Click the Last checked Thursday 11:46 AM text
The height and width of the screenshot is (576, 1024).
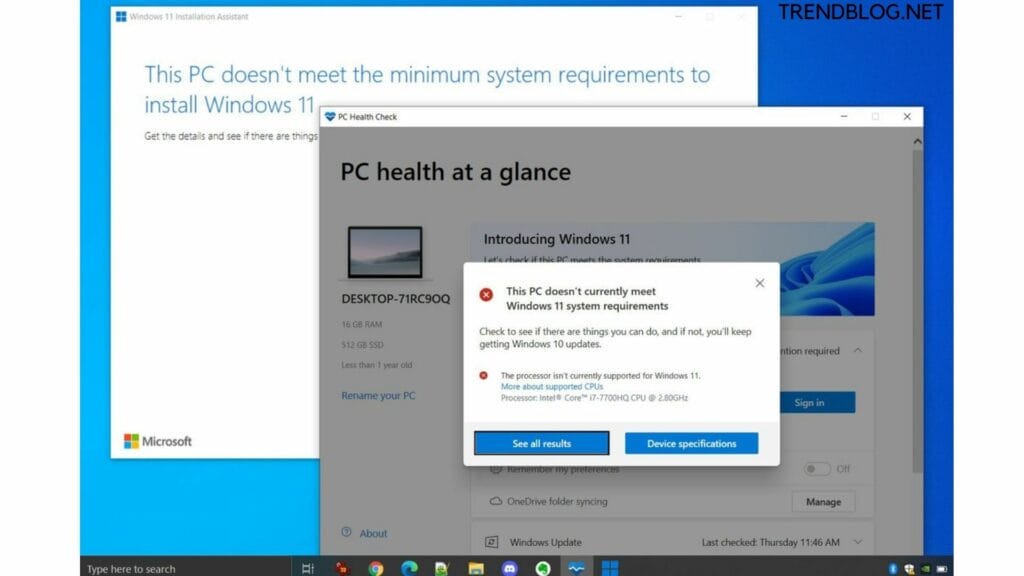pyautogui.click(x=771, y=542)
